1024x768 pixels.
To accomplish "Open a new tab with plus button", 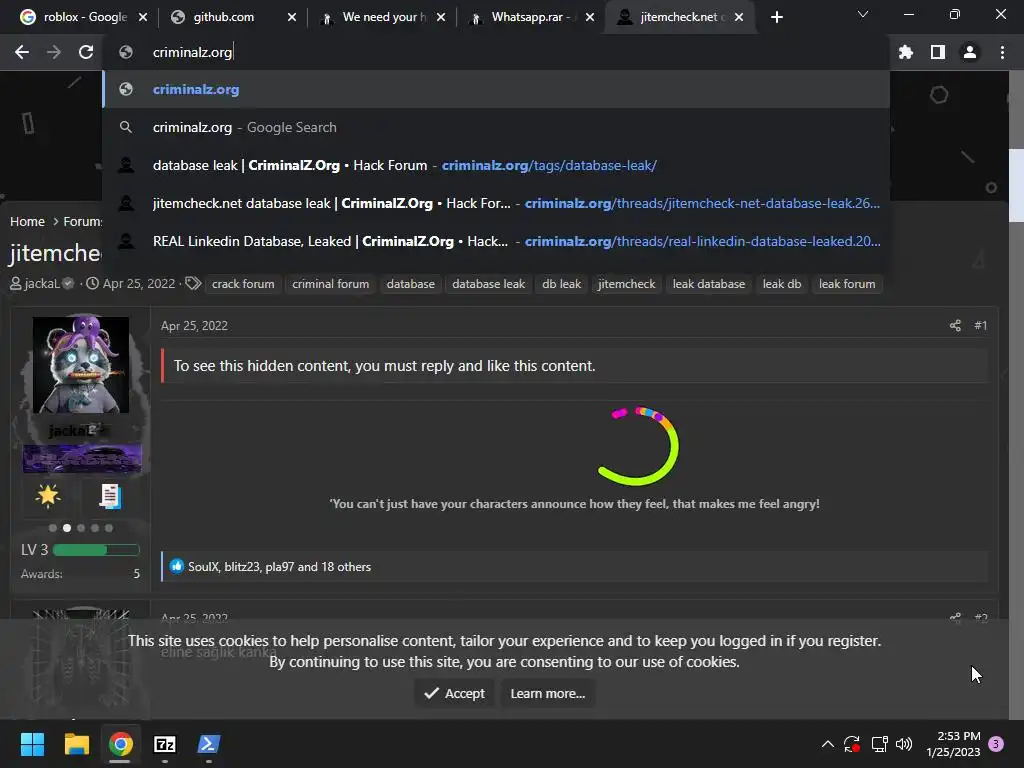I will click(776, 17).
